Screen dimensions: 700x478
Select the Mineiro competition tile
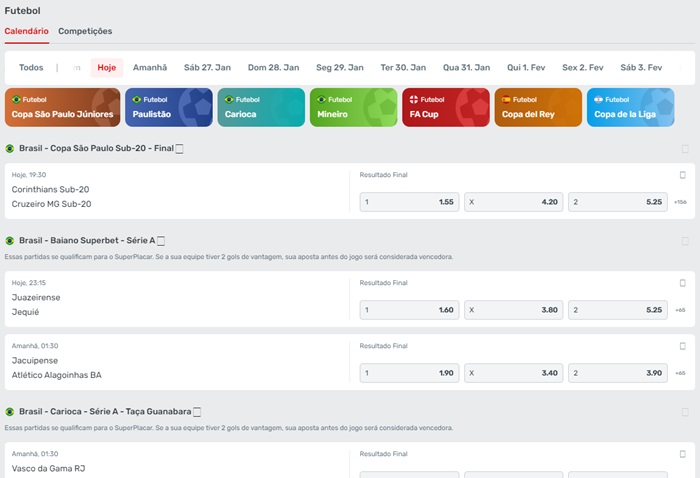tap(353, 108)
